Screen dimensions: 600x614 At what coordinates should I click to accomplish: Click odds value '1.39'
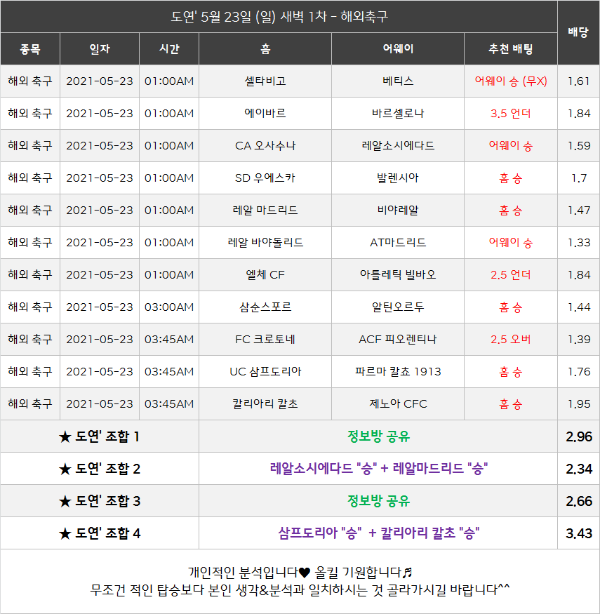click(x=579, y=339)
